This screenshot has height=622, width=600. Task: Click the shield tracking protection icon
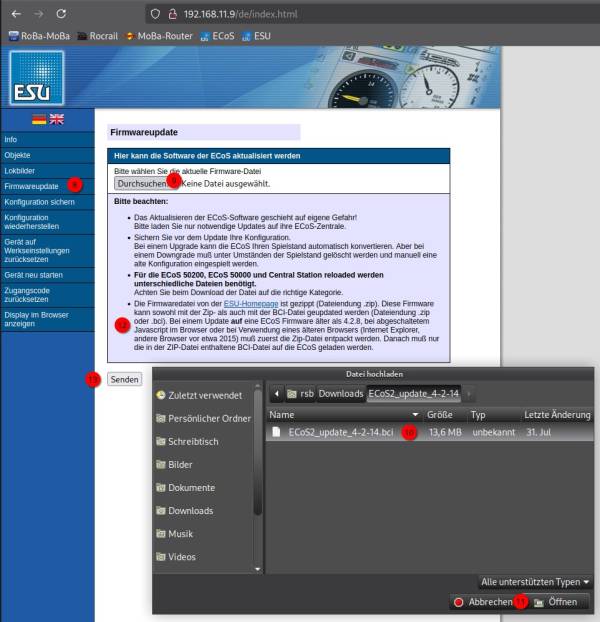(155, 14)
